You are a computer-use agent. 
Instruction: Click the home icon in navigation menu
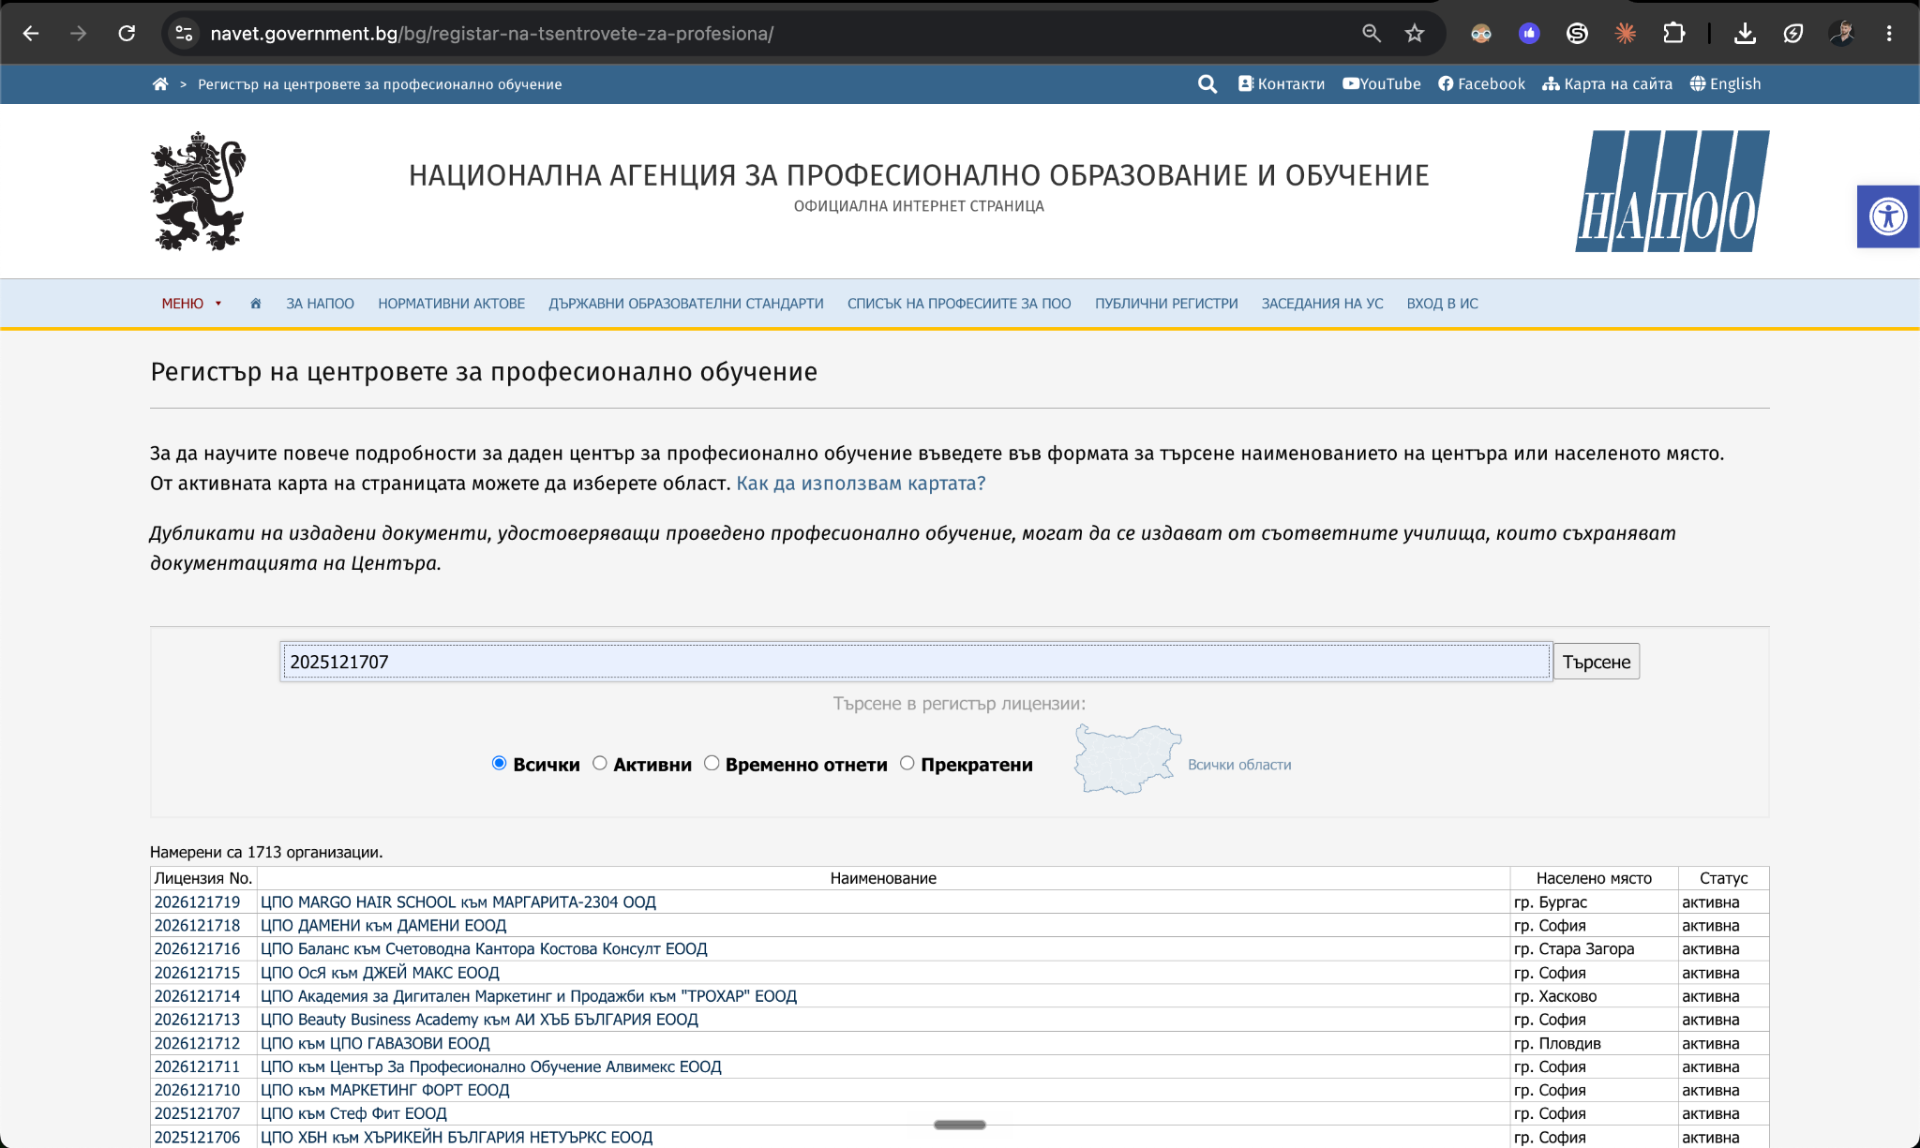(x=255, y=303)
